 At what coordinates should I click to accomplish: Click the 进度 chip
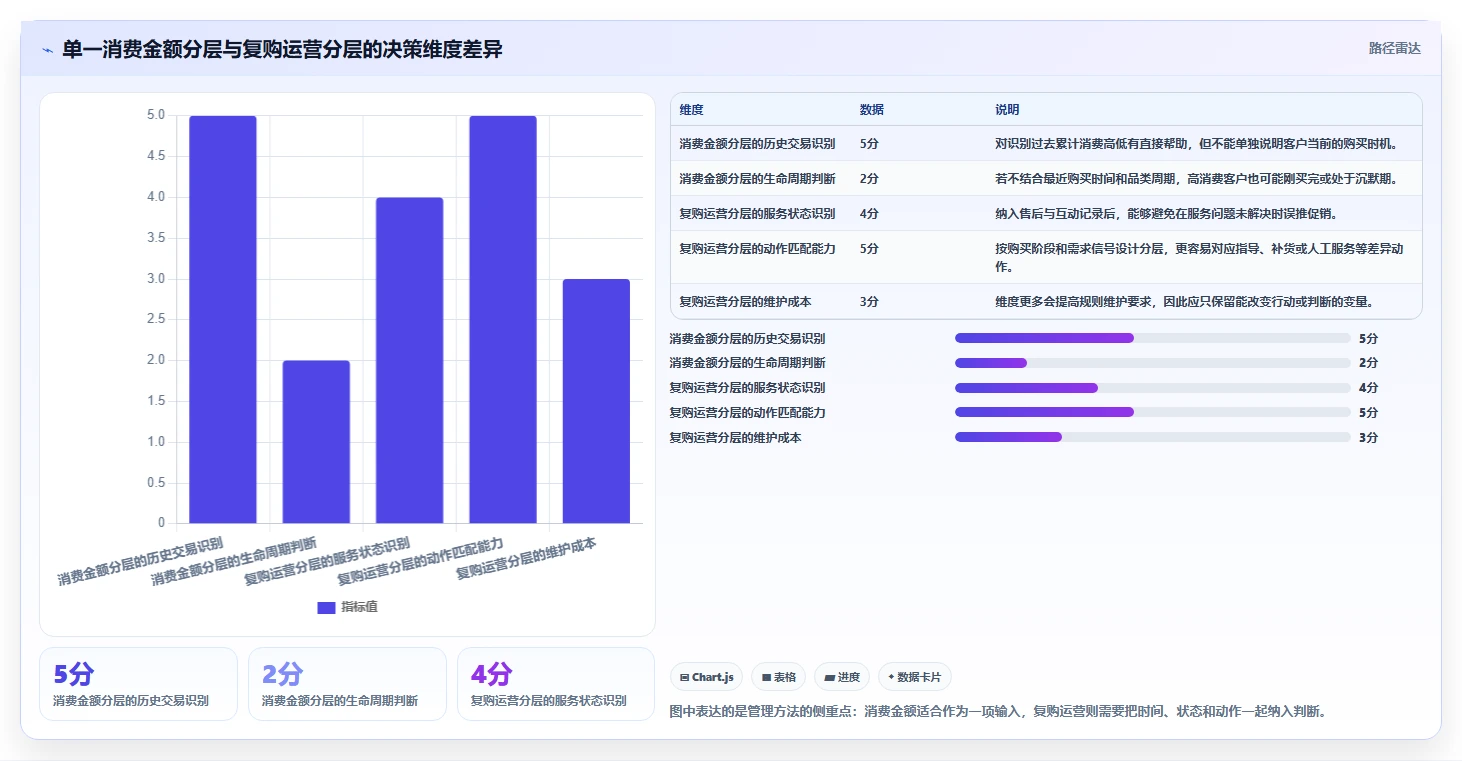click(x=842, y=677)
